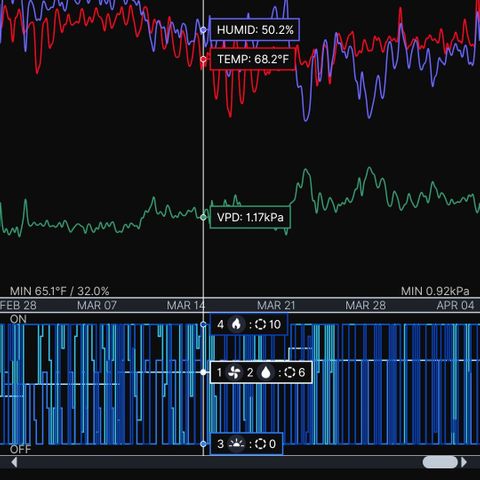Click the green VPD data point on cursor line

(203, 217)
